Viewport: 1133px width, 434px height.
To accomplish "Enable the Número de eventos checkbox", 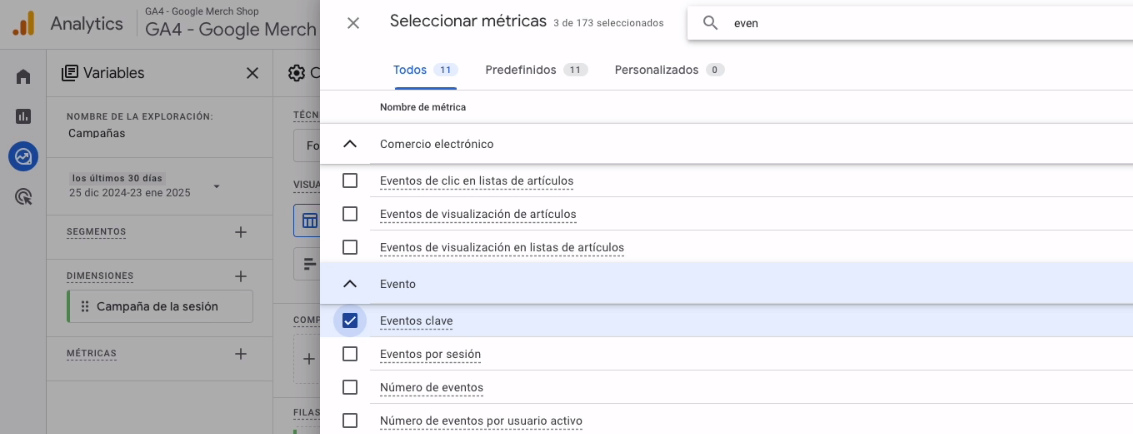I will click(350, 387).
